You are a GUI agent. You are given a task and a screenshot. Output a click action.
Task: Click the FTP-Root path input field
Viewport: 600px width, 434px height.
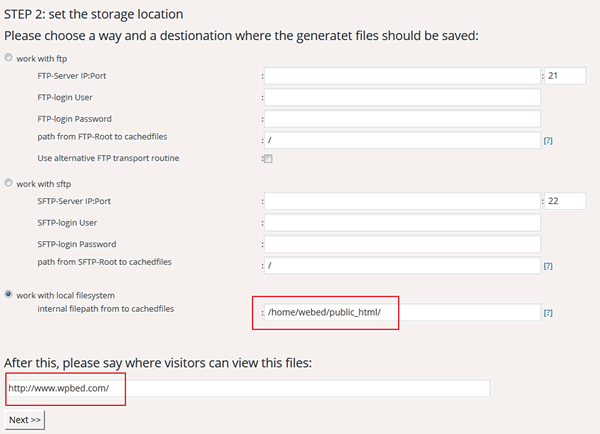pos(403,140)
